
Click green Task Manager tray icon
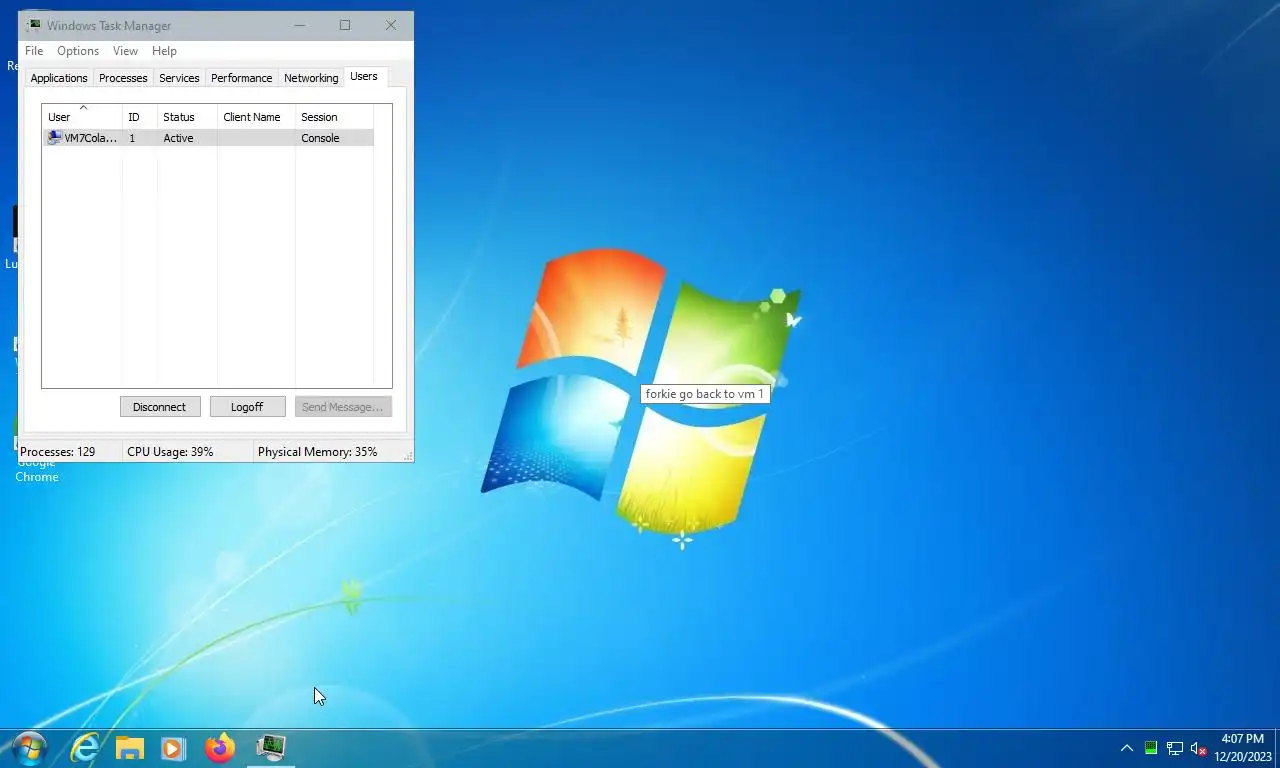pos(1151,748)
